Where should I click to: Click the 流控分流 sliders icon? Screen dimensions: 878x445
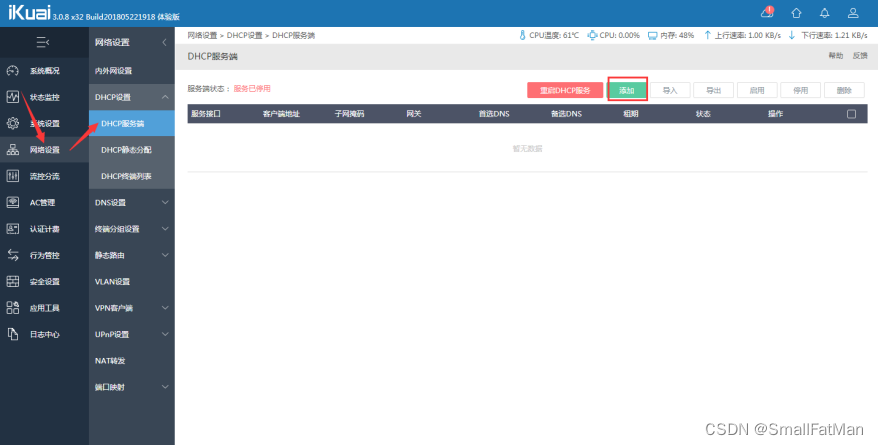13,176
